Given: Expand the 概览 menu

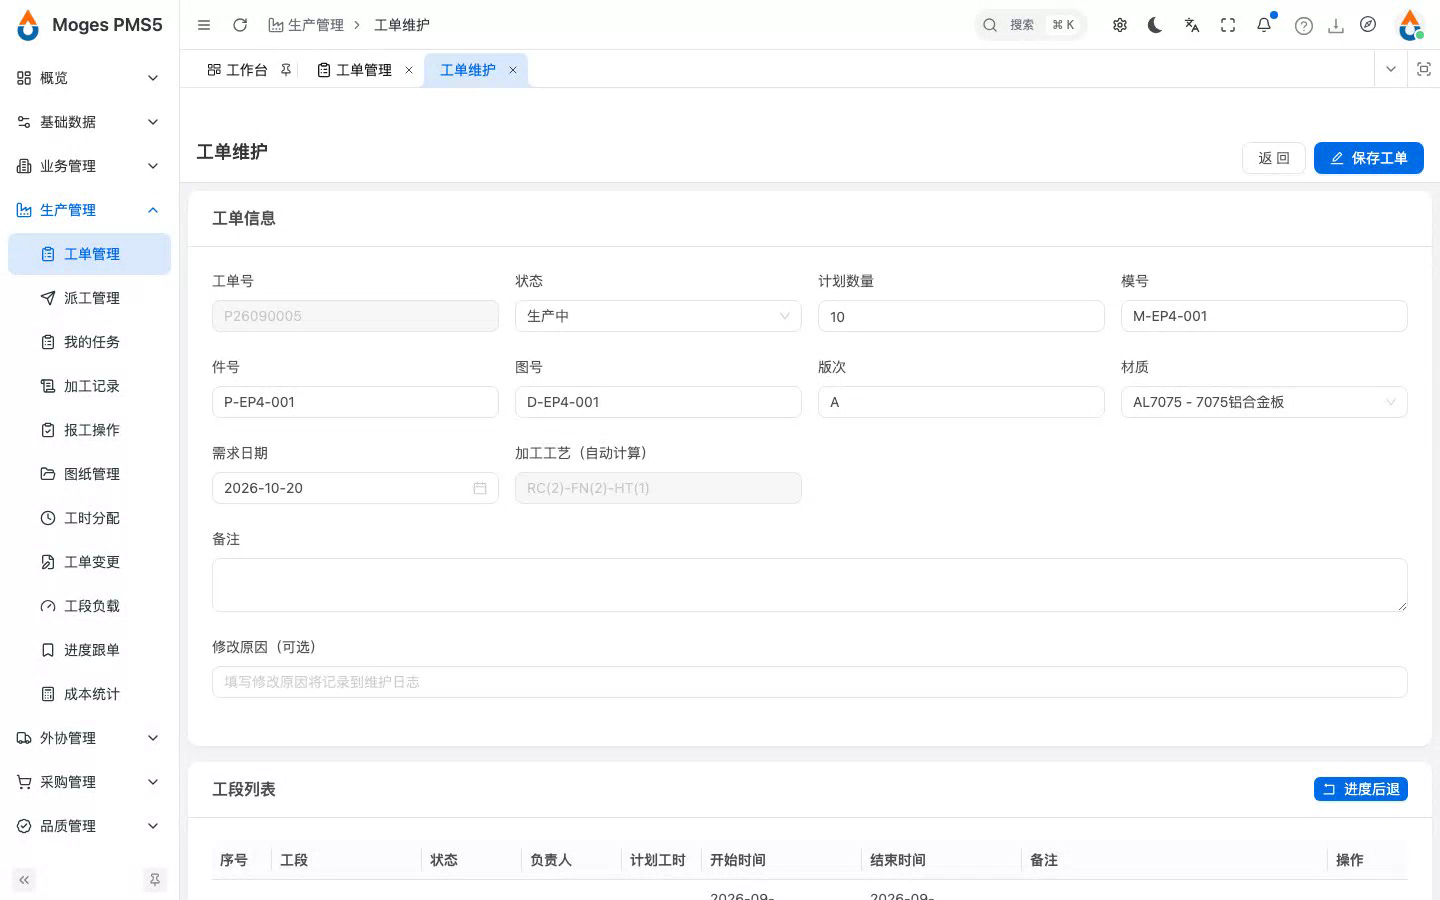Looking at the screenshot, I should (x=89, y=78).
